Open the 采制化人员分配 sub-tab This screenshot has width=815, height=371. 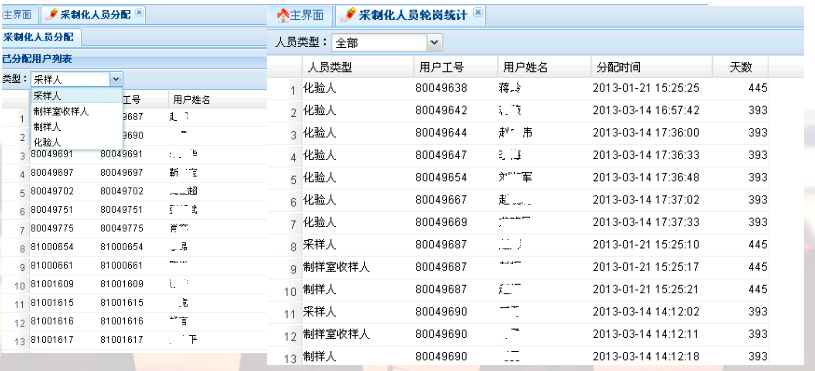(x=38, y=37)
